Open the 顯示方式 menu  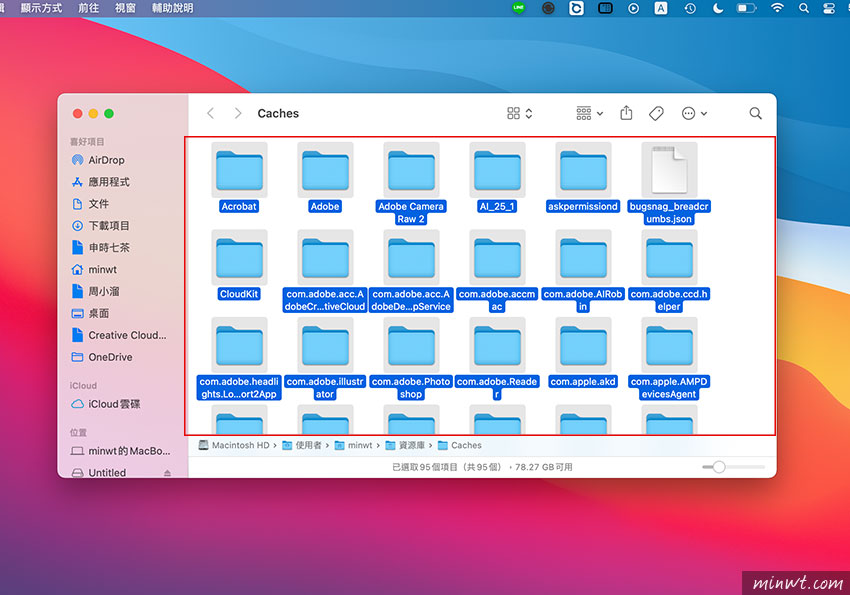[41, 8]
